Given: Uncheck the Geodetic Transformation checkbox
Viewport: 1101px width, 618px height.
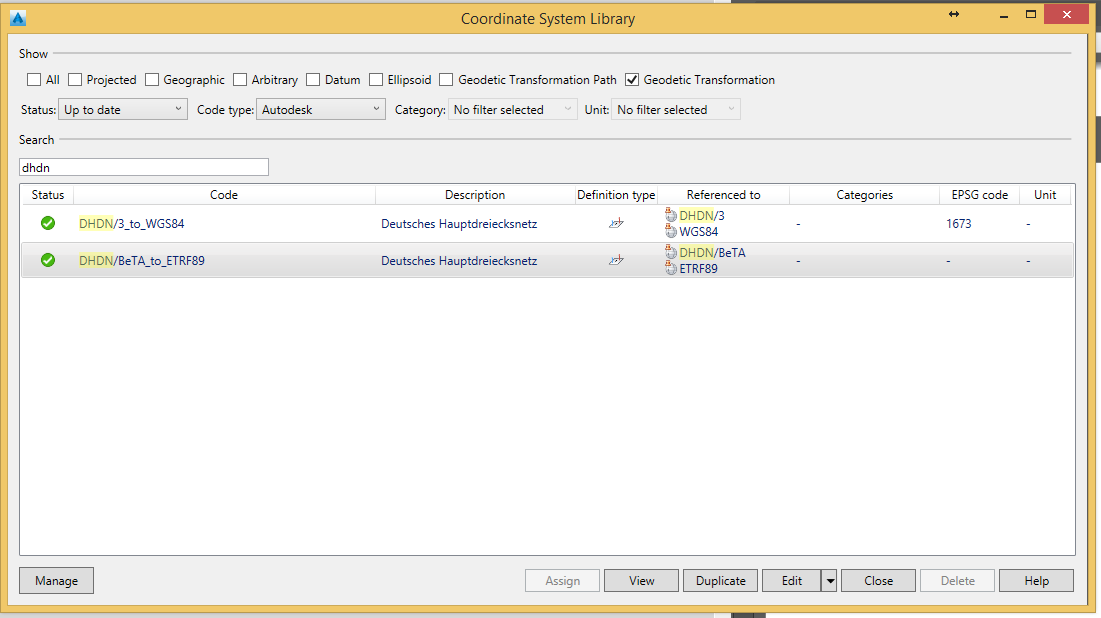Looking at the screenshot, I should pyautogui.click(x=632, y=79).
